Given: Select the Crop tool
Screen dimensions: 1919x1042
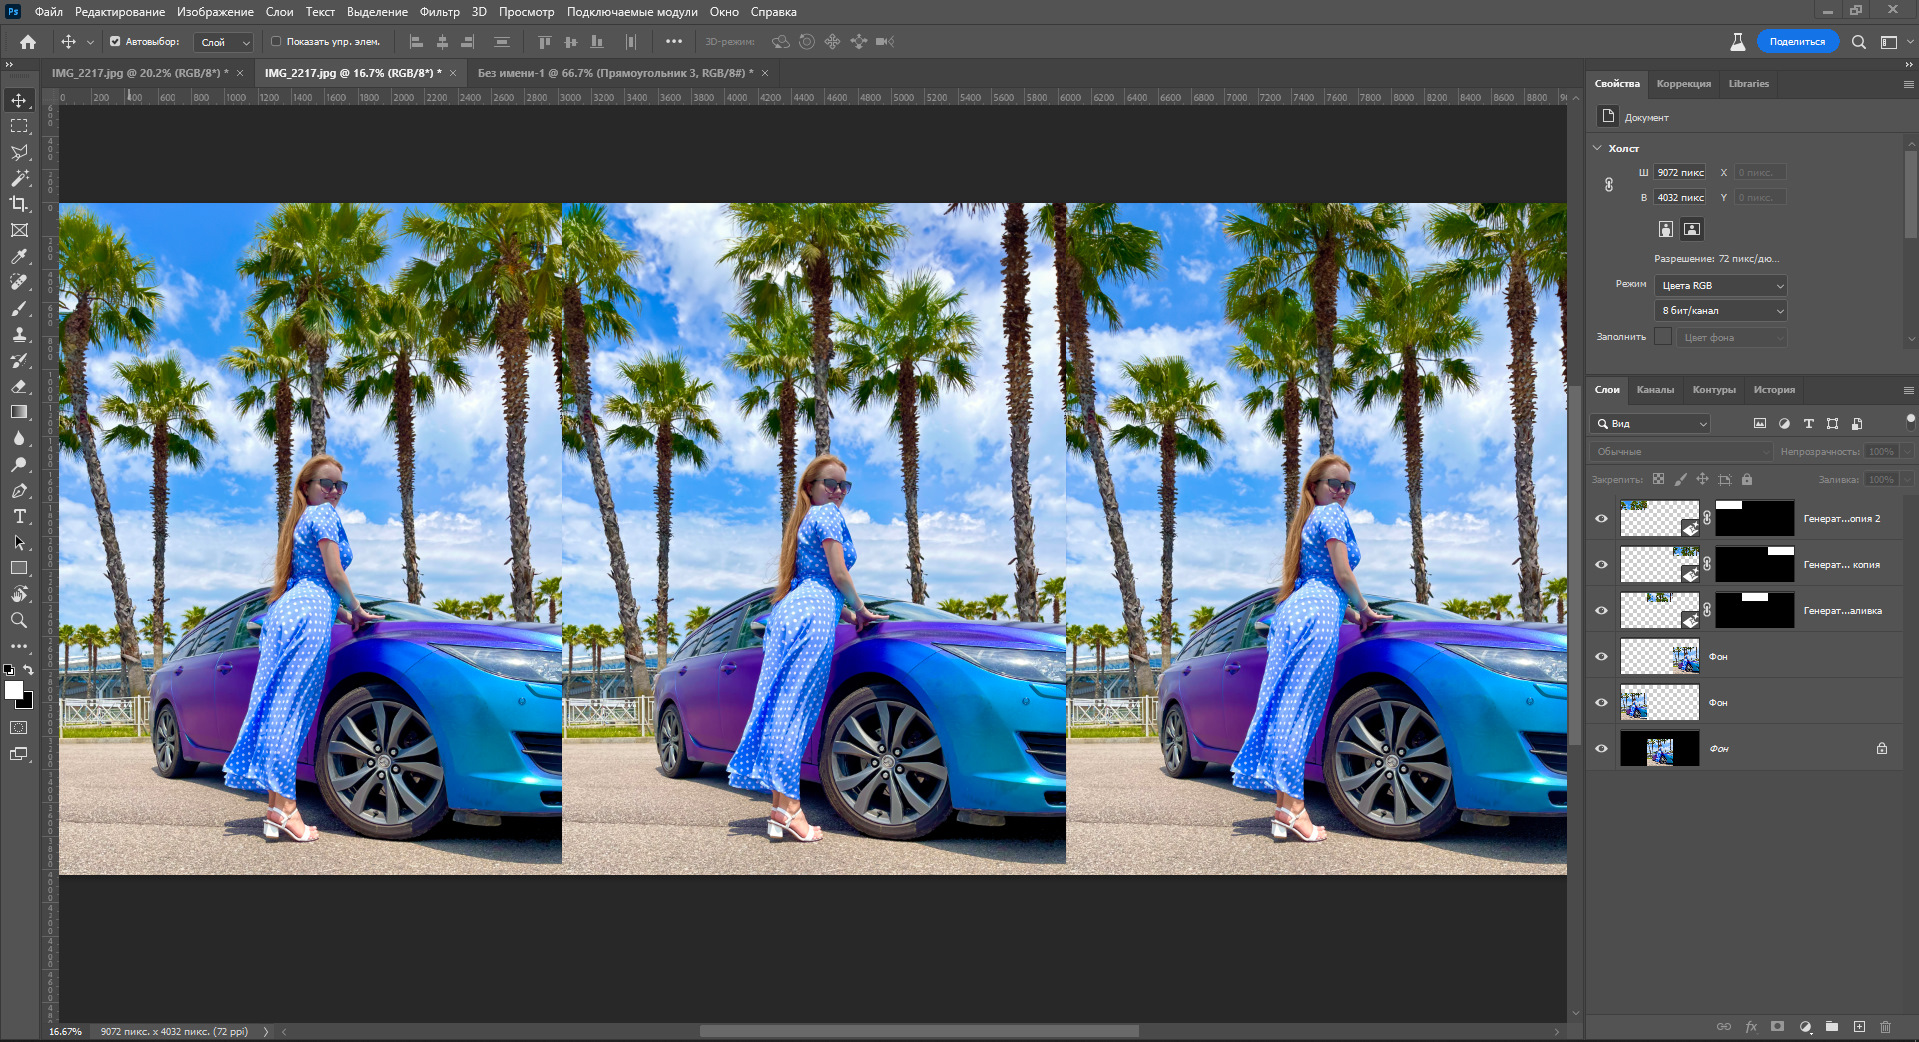Looking at the screenshot, I should point(19,204).
